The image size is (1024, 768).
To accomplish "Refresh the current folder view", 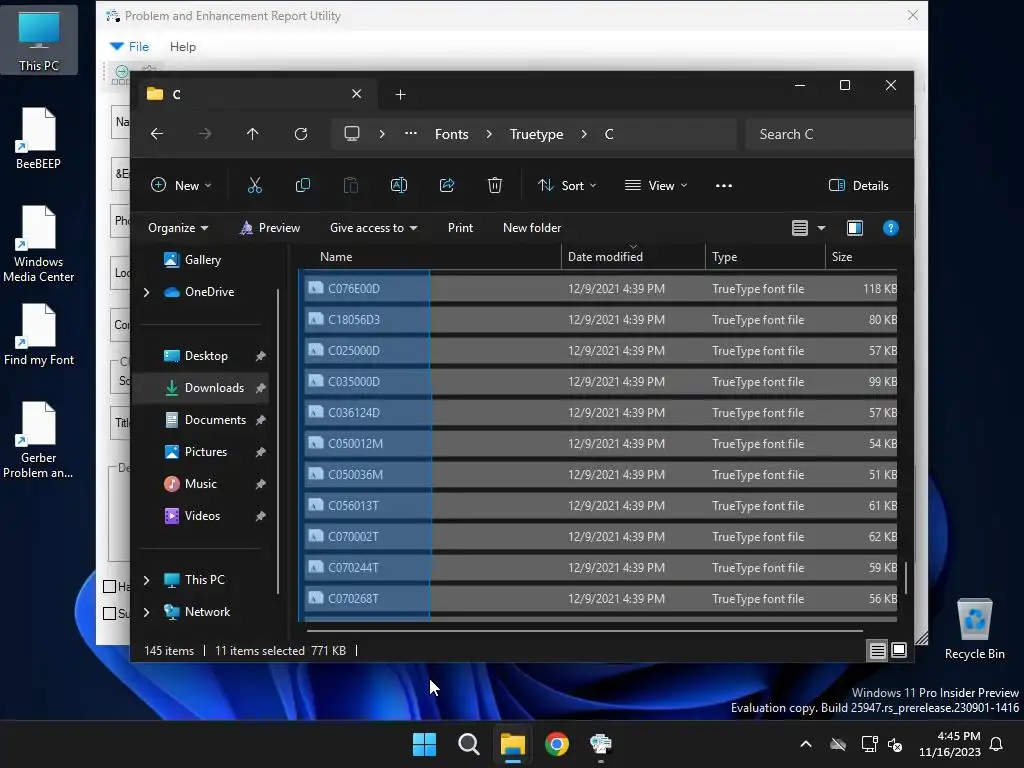I will tap(301, 134).
